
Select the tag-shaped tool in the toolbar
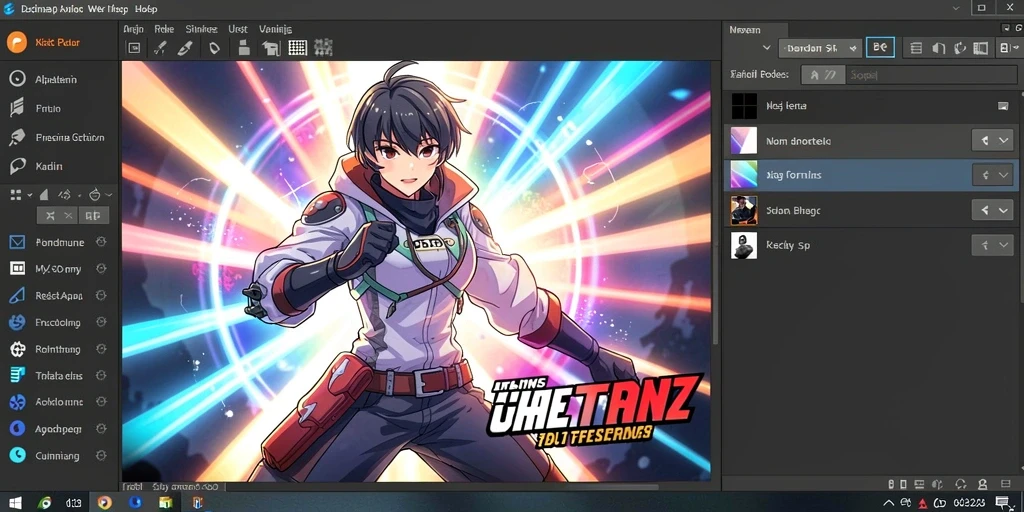[x=214, y=48]
